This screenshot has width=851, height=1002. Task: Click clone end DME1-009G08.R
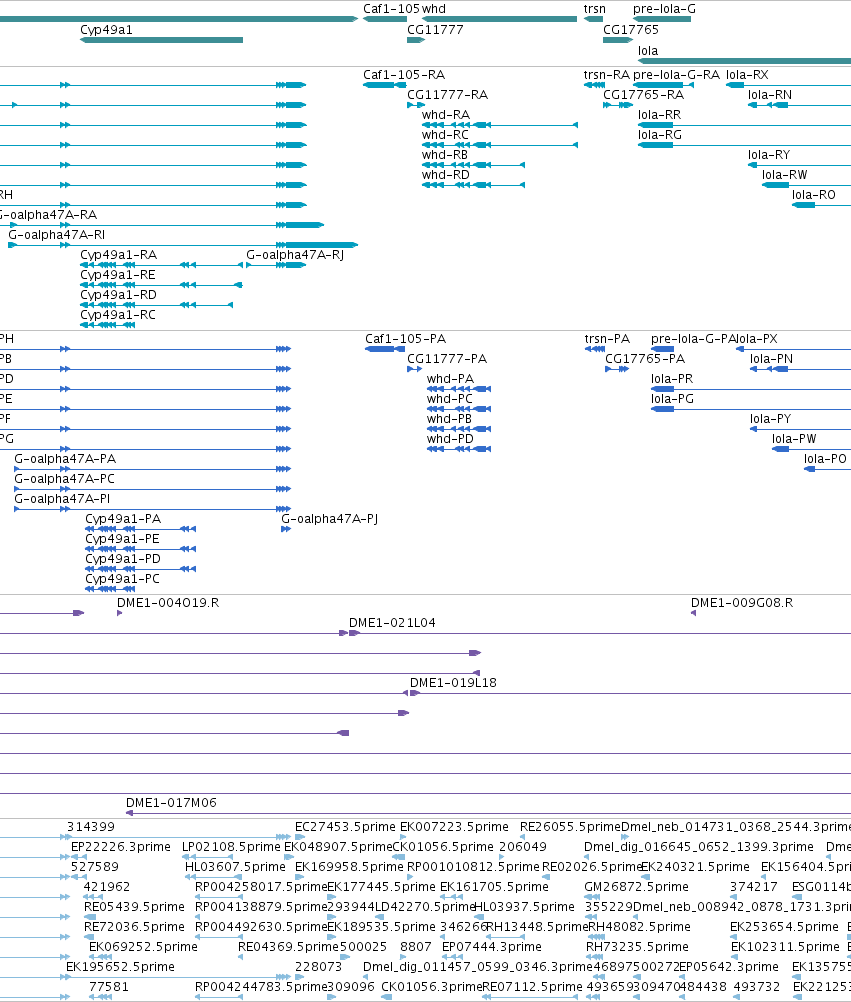point(742,603)
